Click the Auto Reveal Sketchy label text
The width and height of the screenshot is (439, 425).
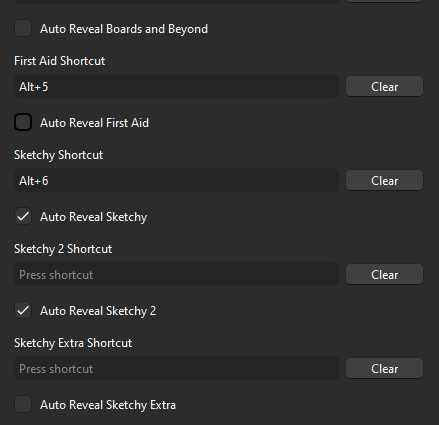(93, 217)
